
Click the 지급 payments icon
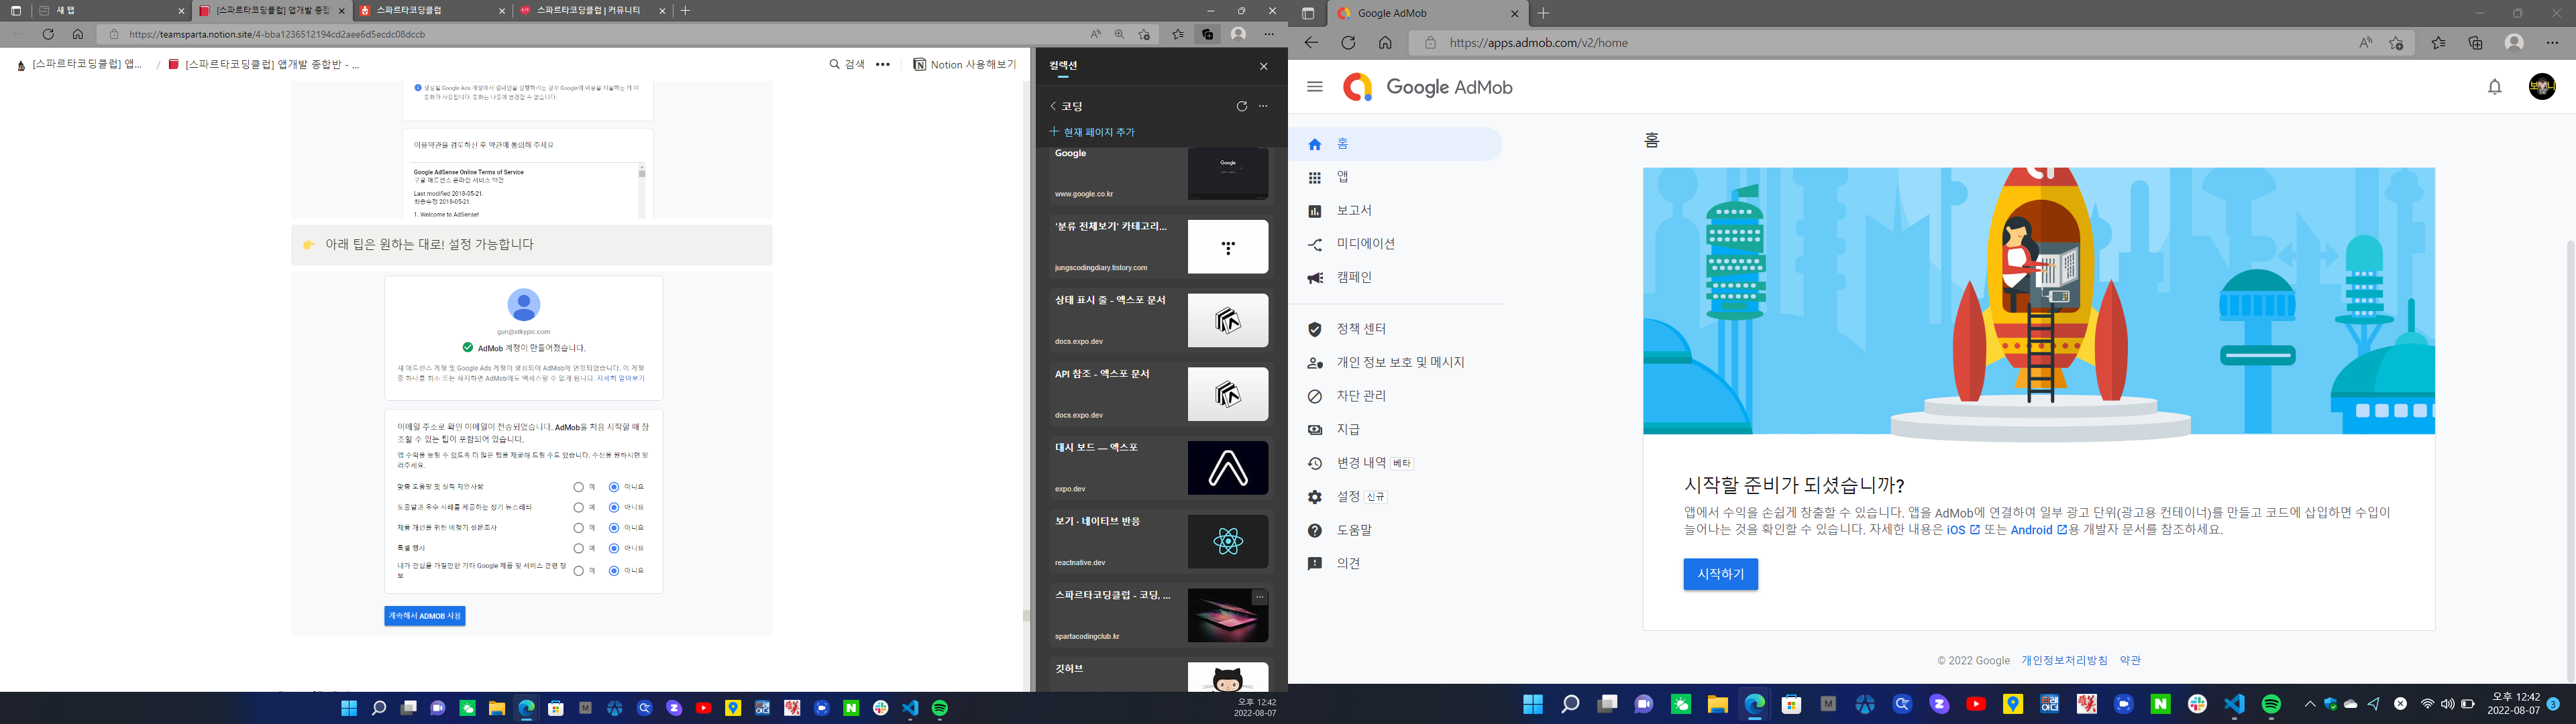[x=1315, y=430]
